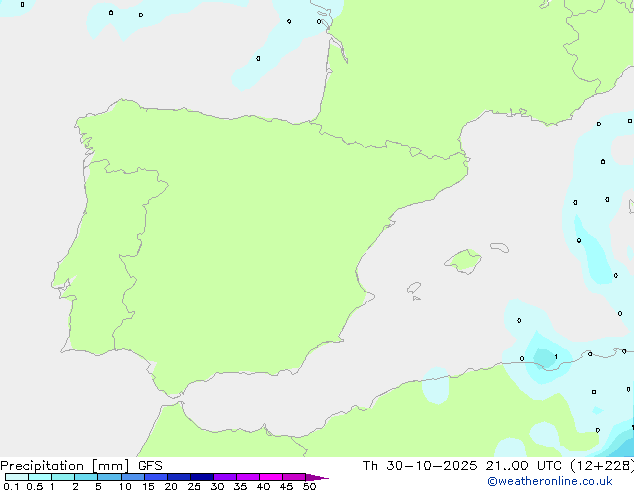This screenshot has height=490, width=634.
Task: Click the 10 mm legend color swatch
Action: click(133, 477)
